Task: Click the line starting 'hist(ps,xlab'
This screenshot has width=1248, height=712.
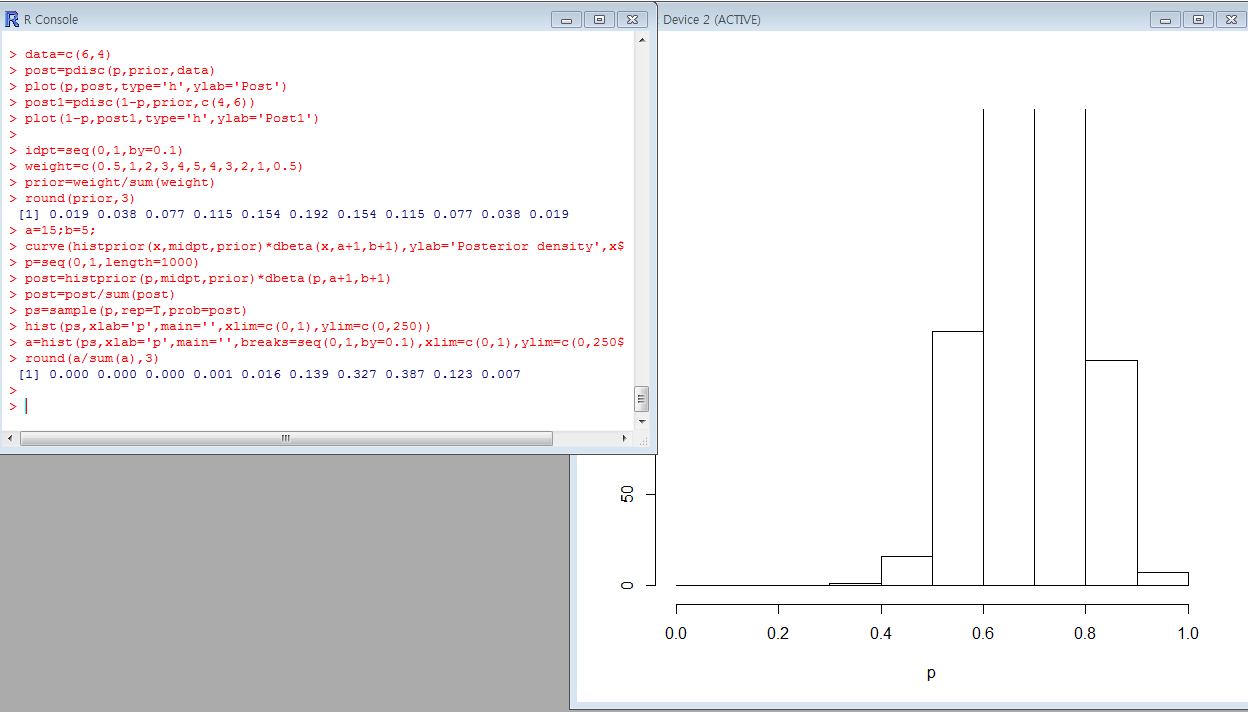Action: [x=228, y=326]
